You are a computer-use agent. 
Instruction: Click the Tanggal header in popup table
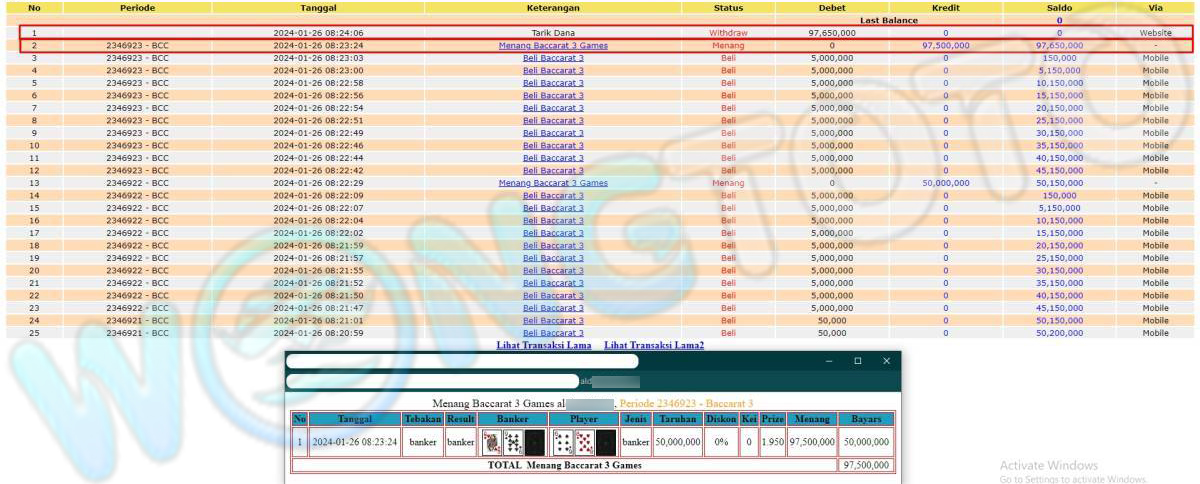(x=354, y=419)
